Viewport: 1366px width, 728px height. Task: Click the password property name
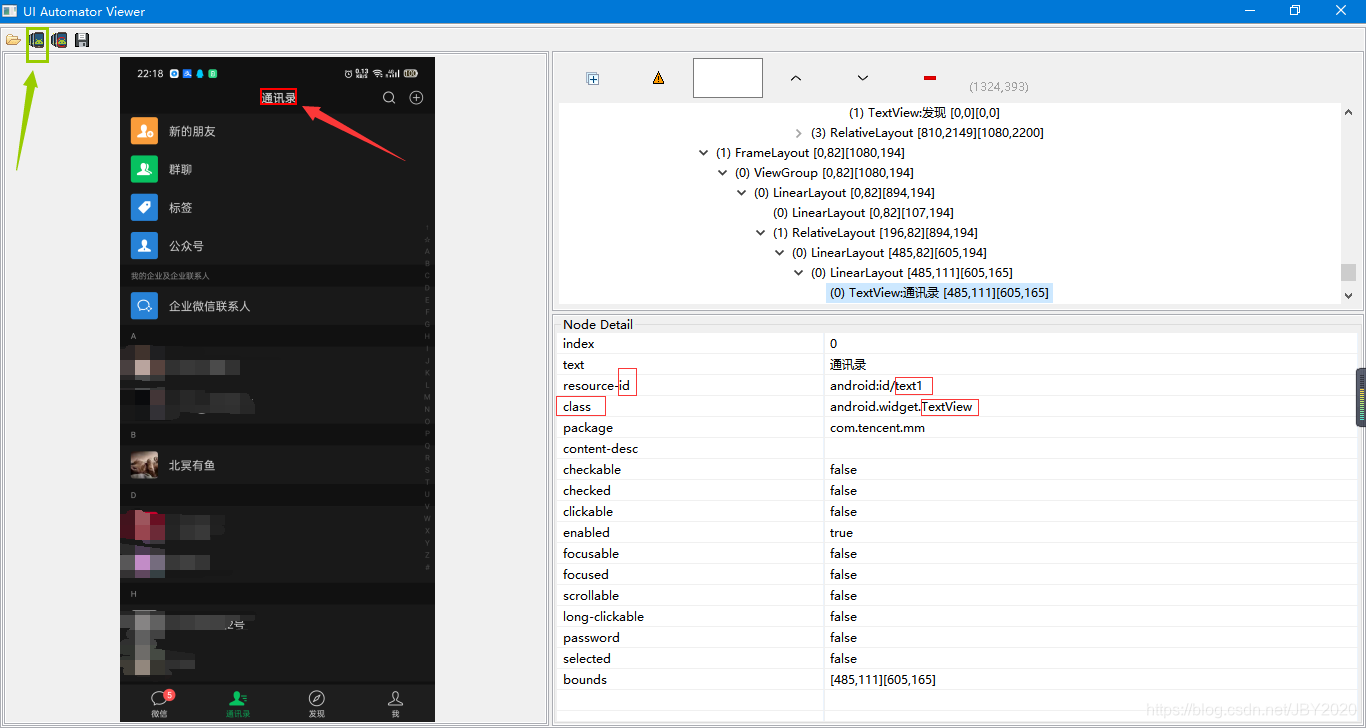(x=591, y=638)
